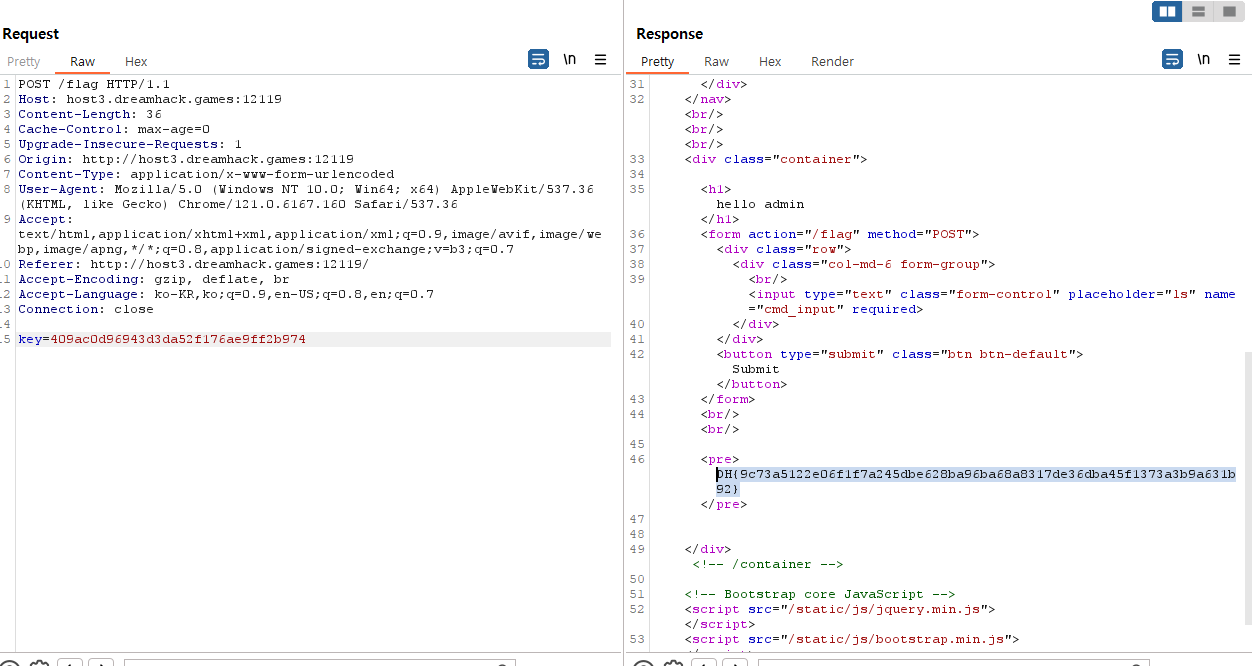Click the '<!-- /container -->' comment
Screen dimensions: 1252x666
[x=768, y=564]
